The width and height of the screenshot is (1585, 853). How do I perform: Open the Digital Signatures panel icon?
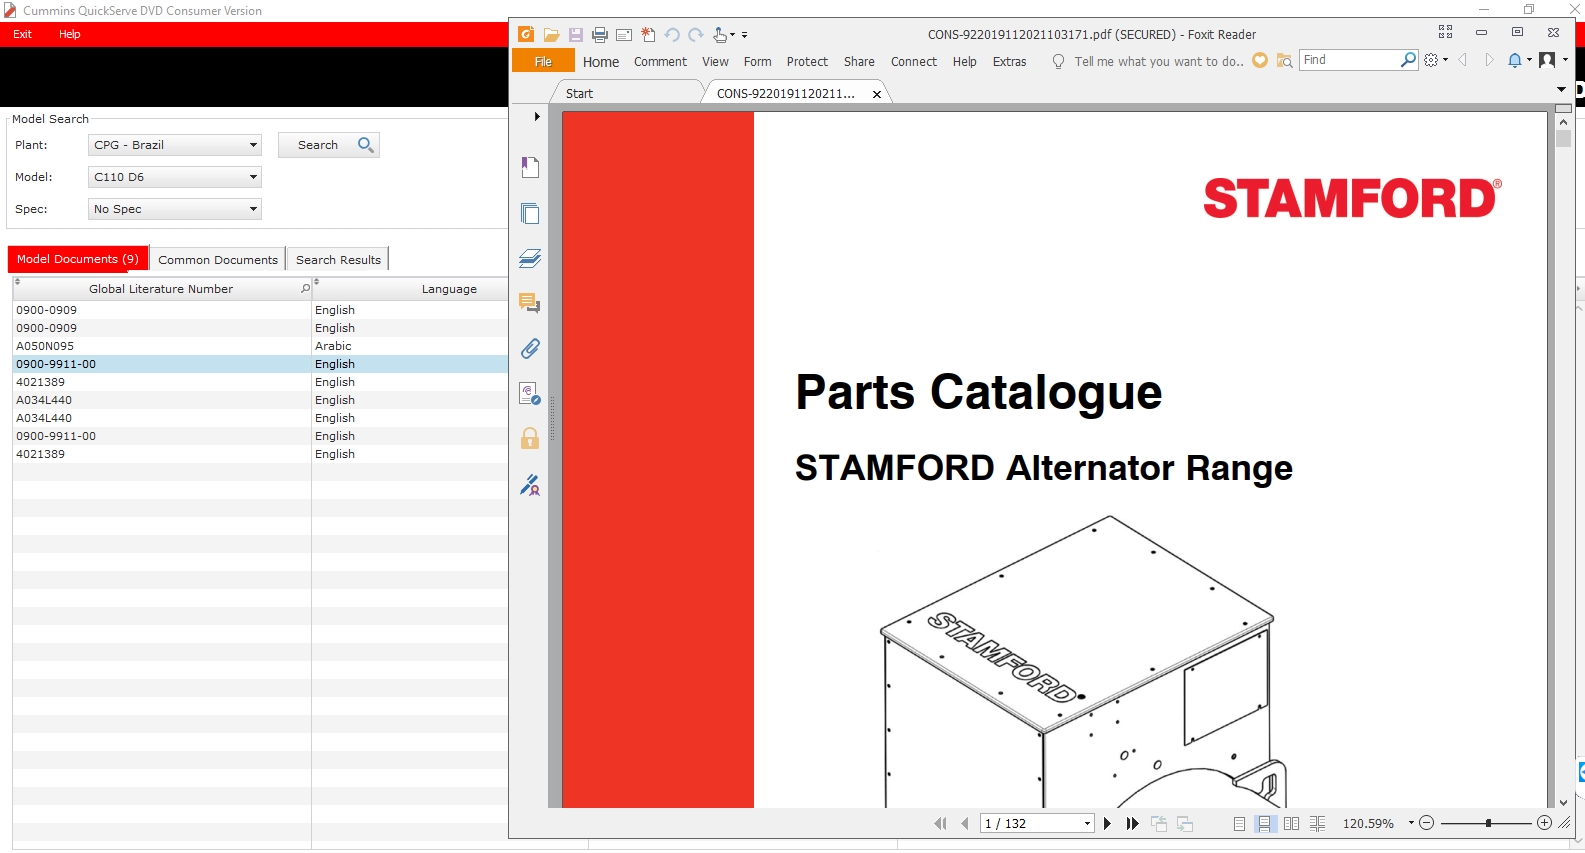coord(530,393)
